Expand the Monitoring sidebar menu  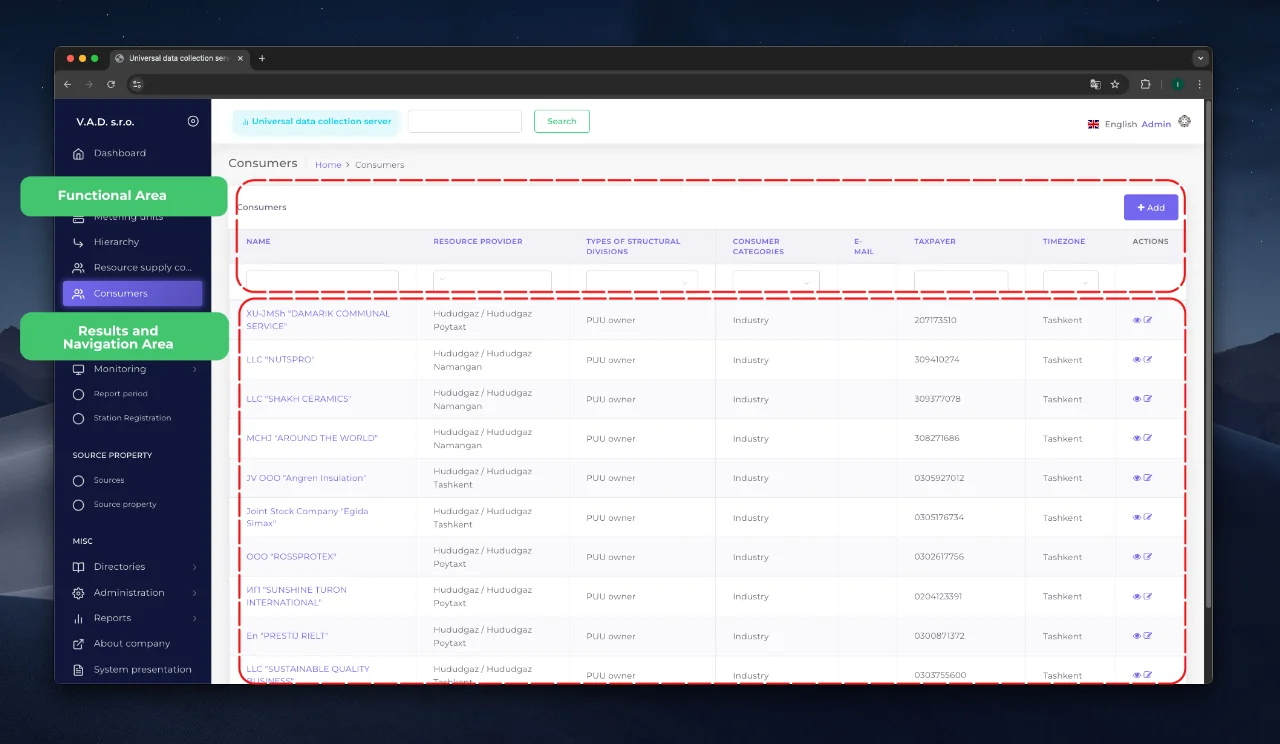[x=134, y=369]
